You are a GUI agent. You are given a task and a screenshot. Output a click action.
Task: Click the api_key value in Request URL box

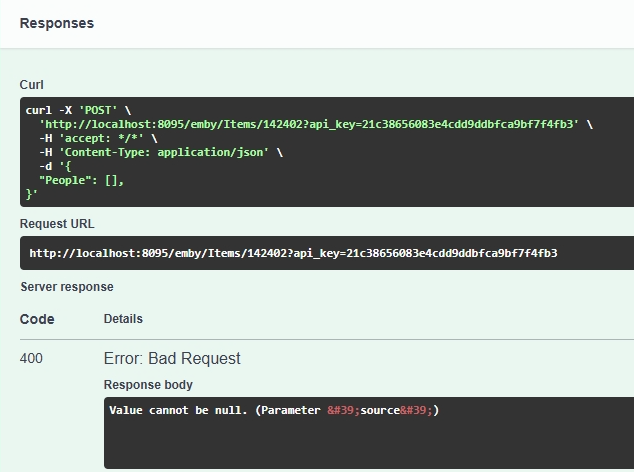coord(449,253)
